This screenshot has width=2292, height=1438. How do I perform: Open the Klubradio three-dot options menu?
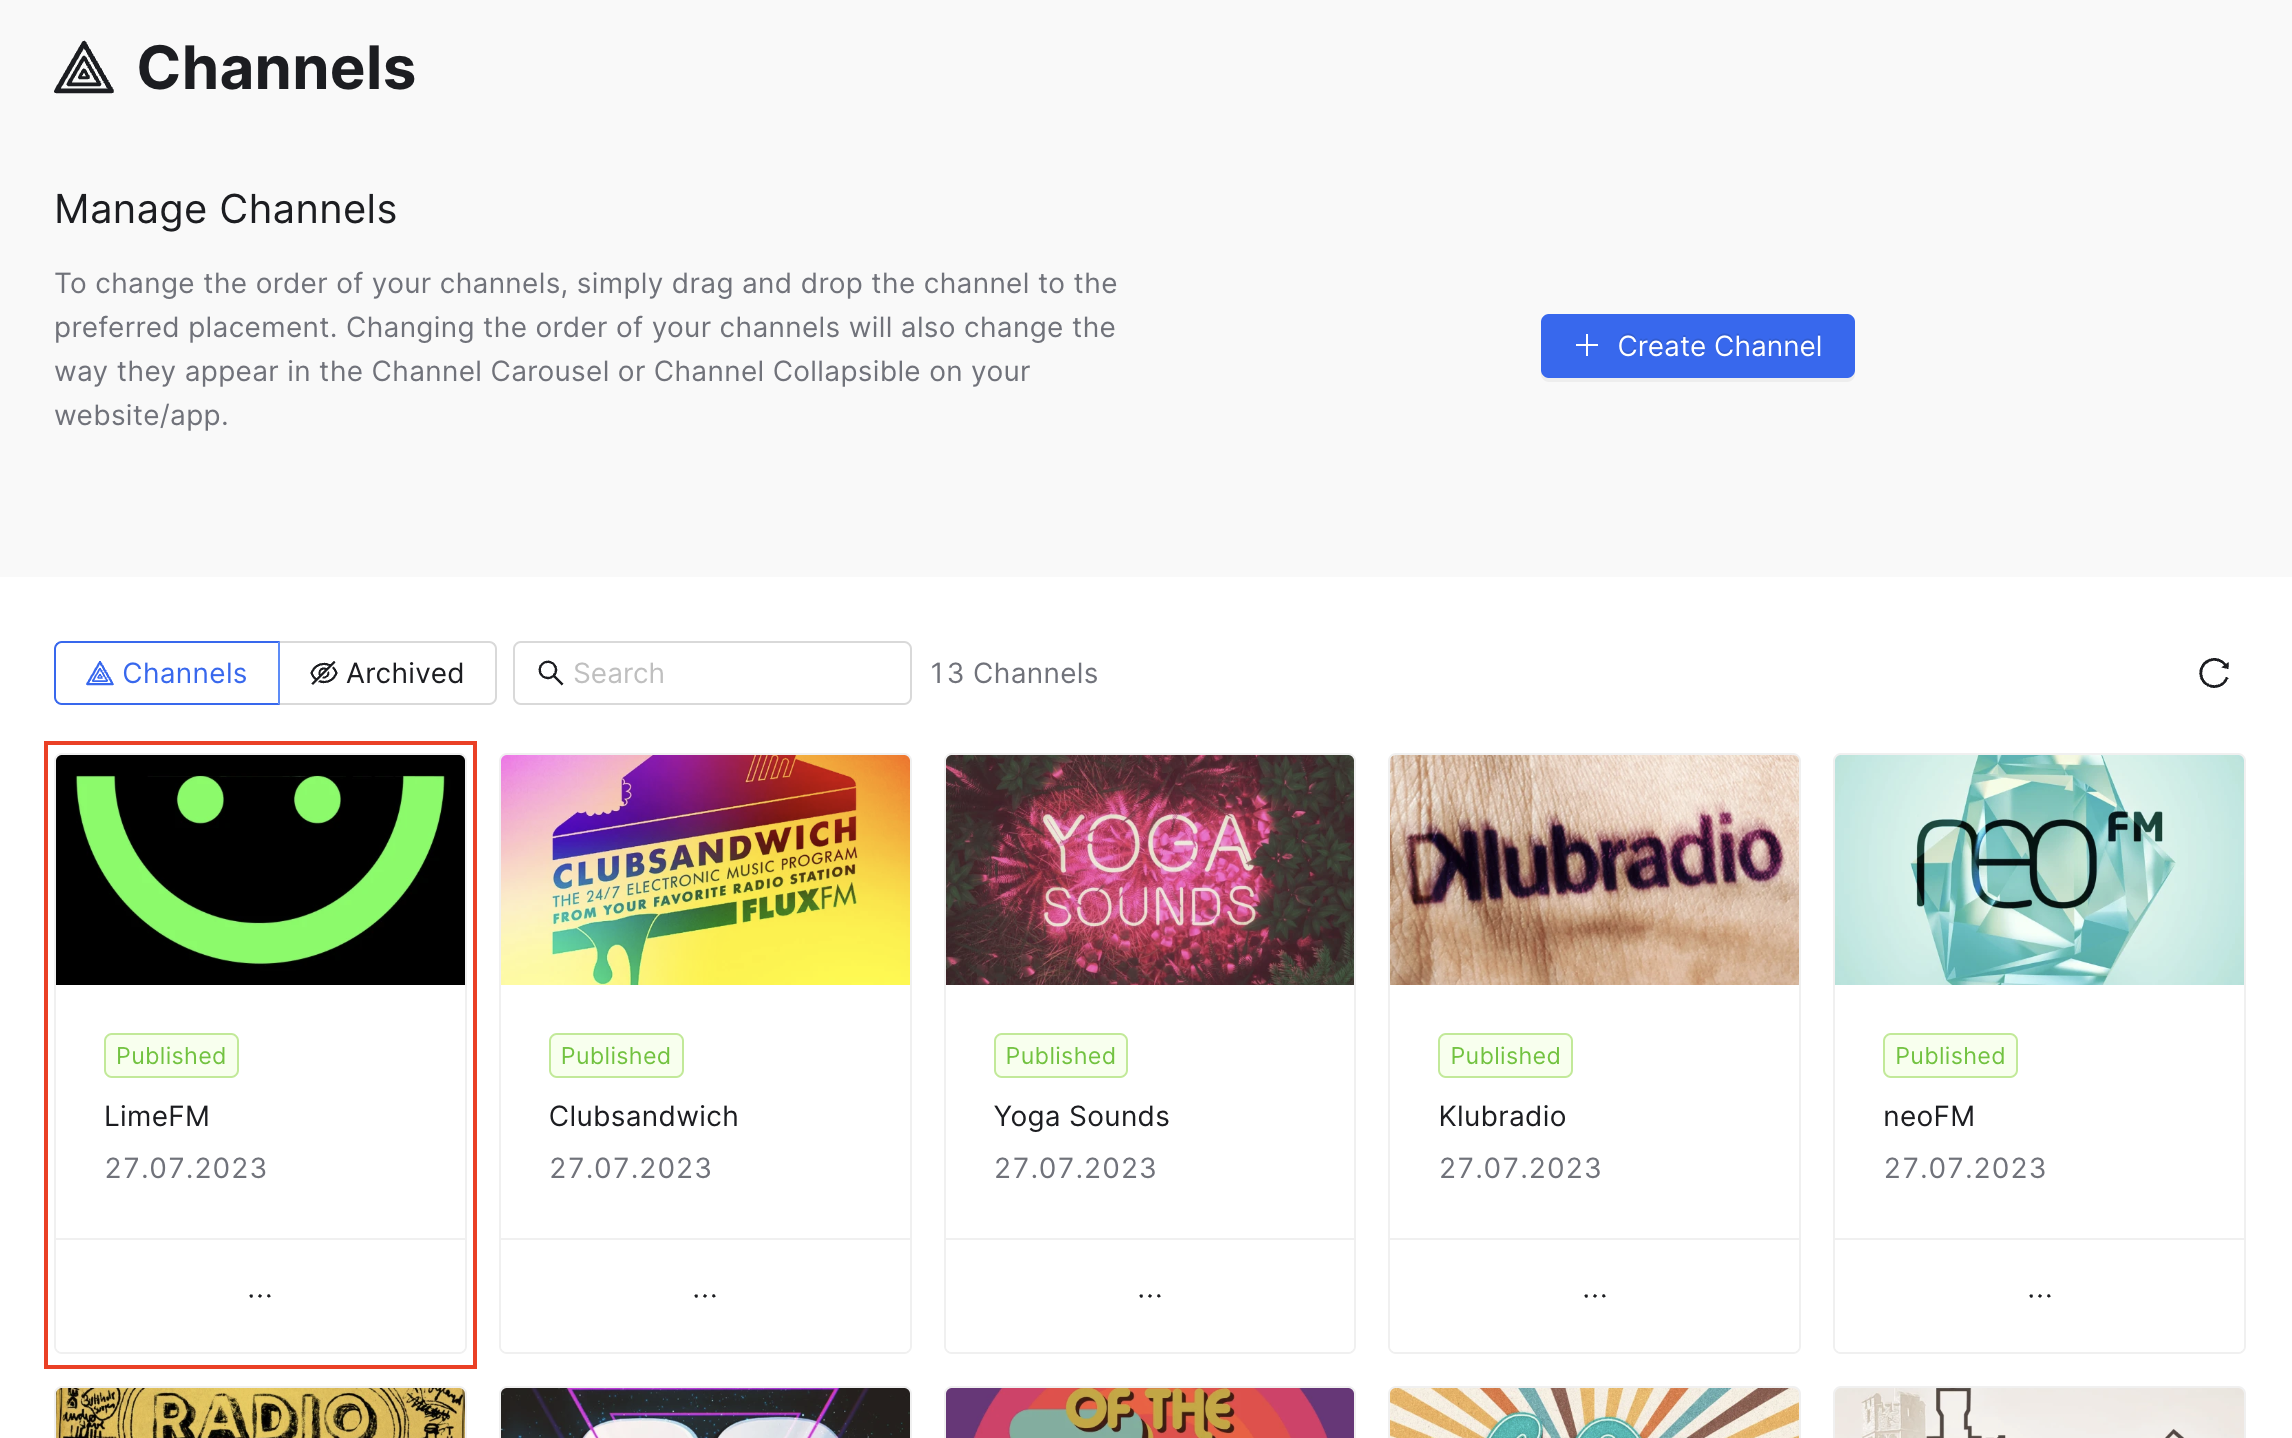1595,1295
